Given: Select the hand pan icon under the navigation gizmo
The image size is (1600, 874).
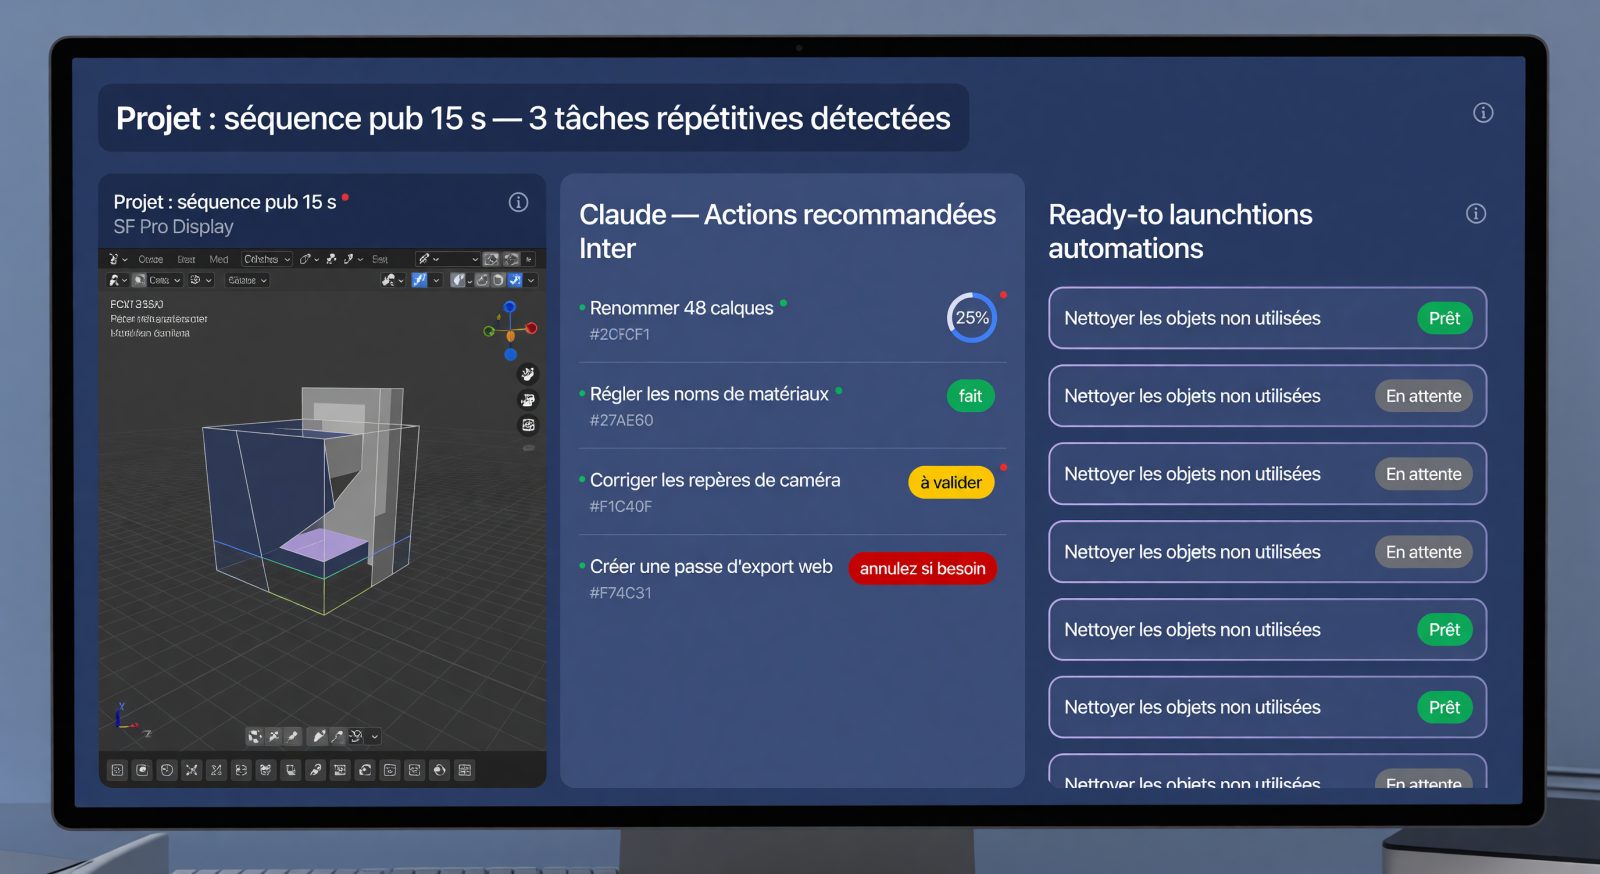Looking at the screenshot, I should pos(528,374).
